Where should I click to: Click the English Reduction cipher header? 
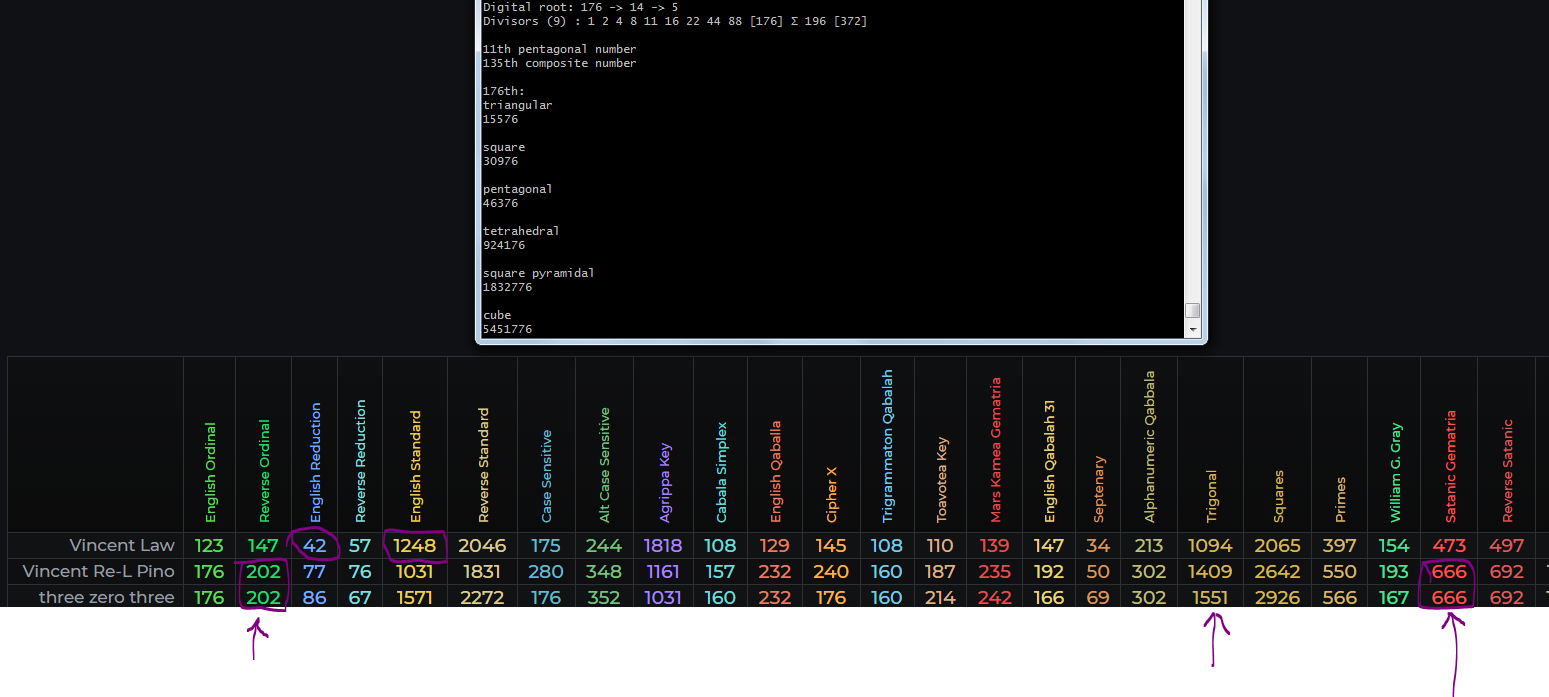[316, 462]
